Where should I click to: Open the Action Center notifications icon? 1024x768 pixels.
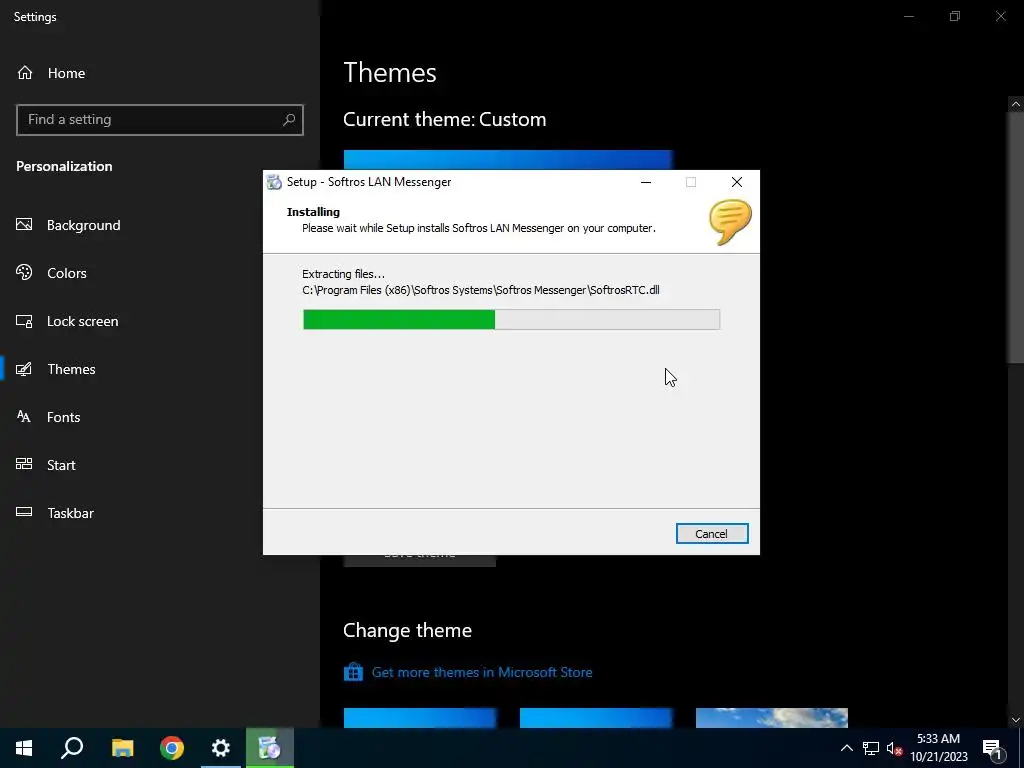point(993,749)
